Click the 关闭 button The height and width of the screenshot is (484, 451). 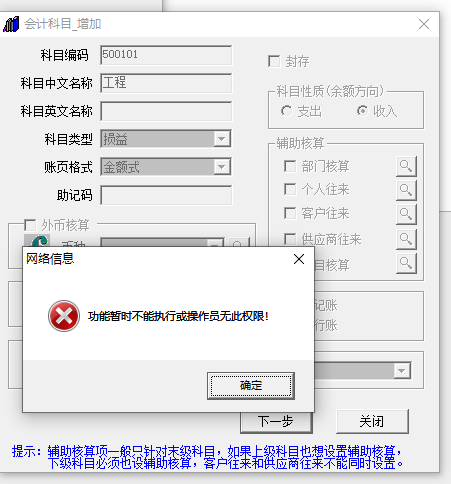click(x=372, y=422)
